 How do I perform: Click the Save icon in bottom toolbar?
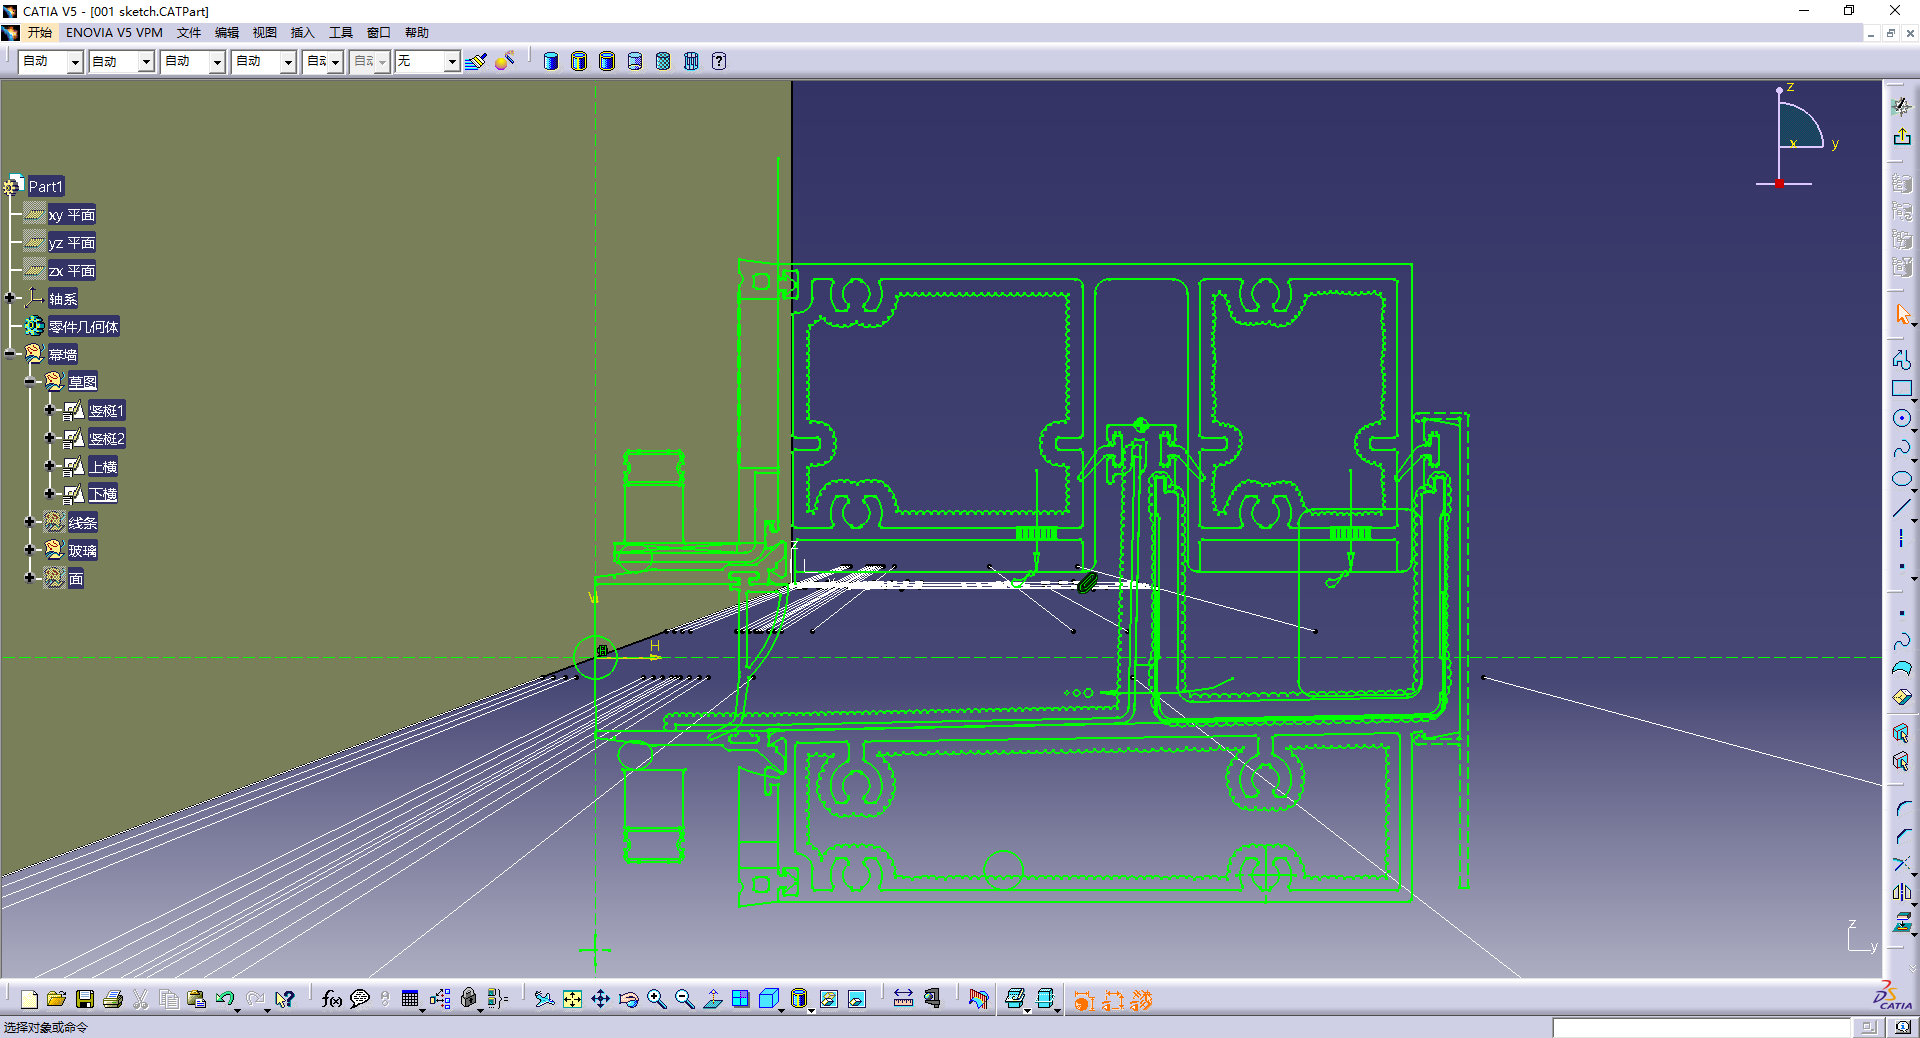[85, 999]
